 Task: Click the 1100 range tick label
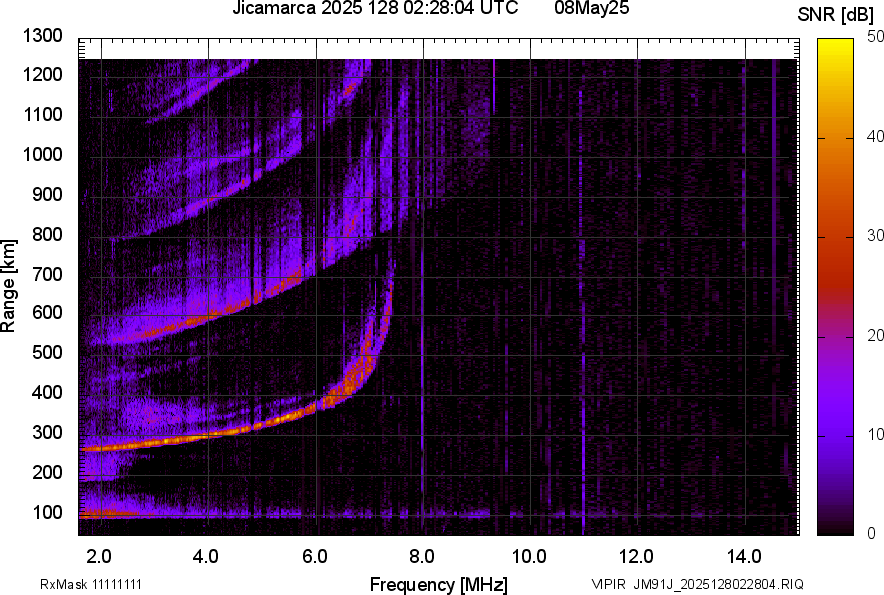pos(42,114)
